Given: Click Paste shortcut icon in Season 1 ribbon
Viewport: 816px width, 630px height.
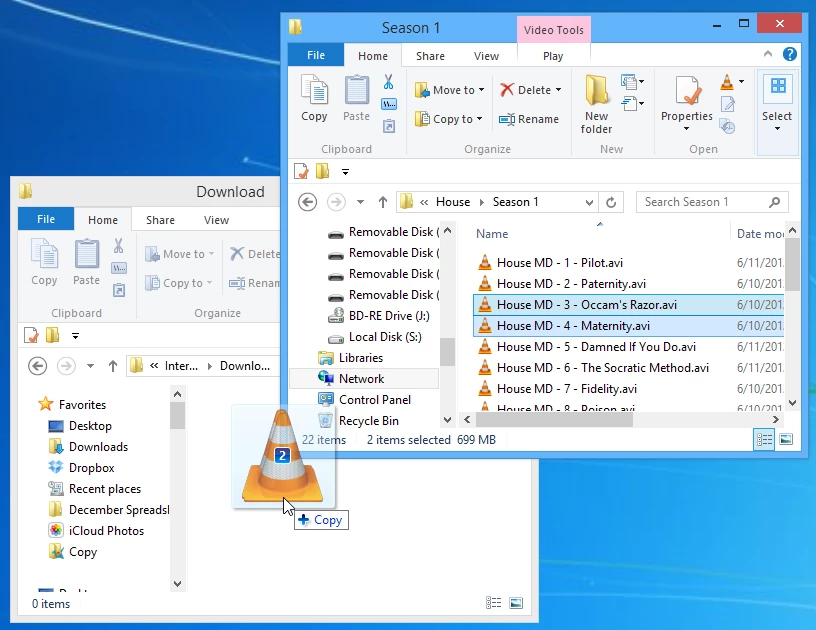Looking at the screenshot, I should click(x=389, y=126).
